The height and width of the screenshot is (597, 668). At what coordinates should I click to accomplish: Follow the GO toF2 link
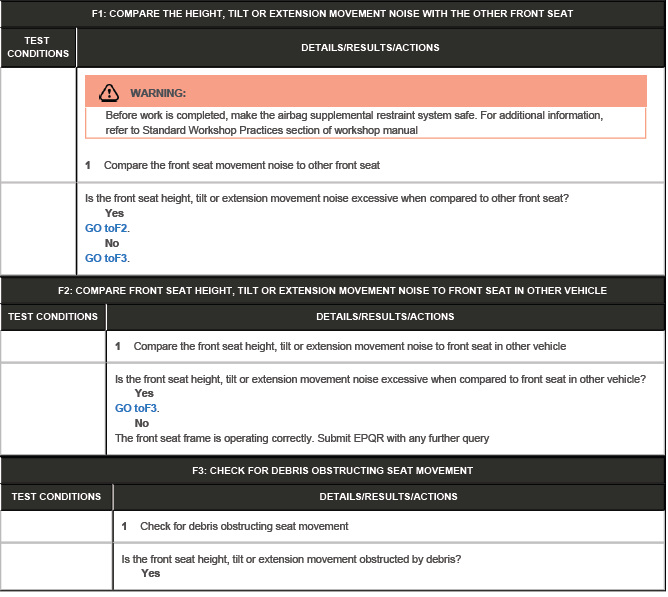coord(107,228)
